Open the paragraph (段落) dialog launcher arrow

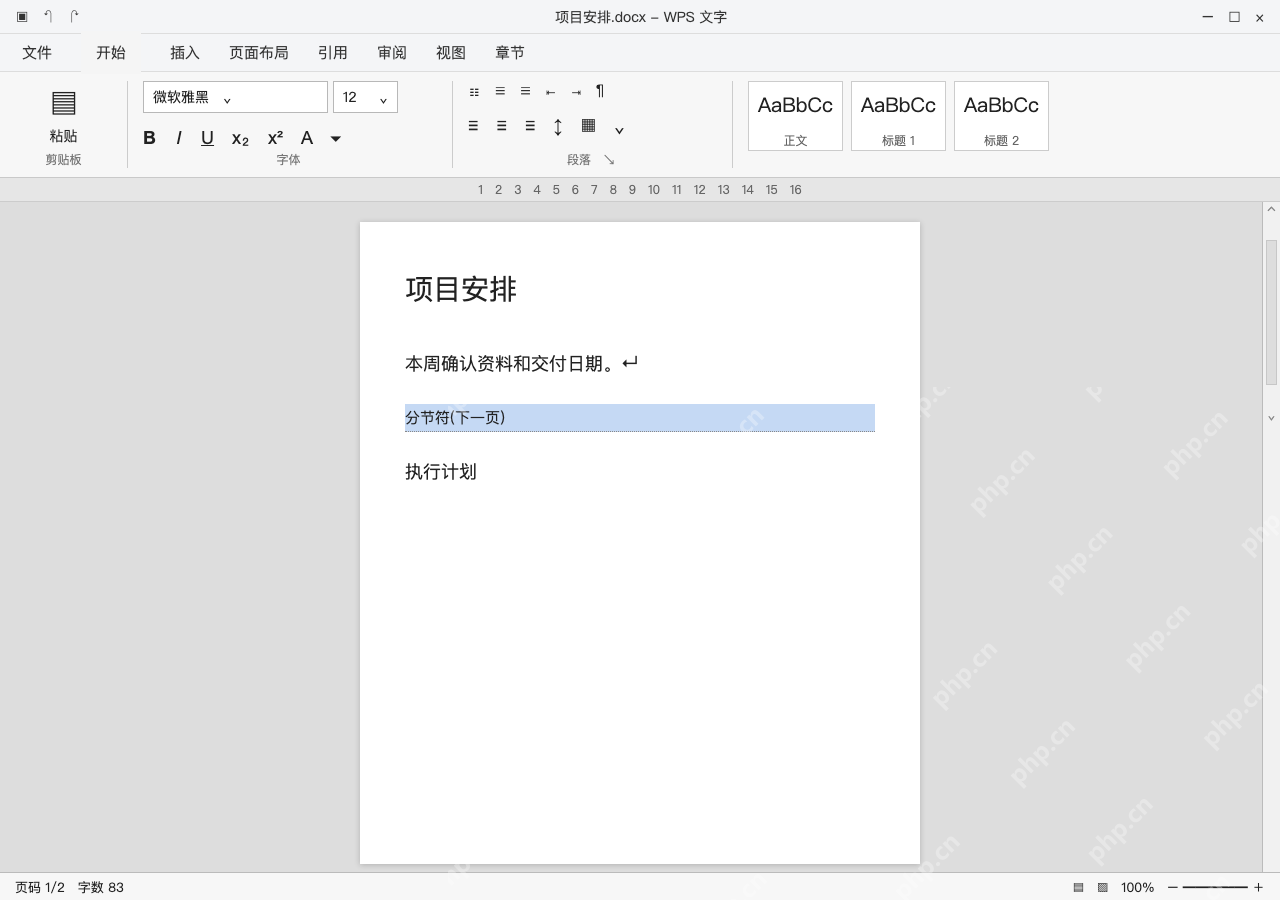609,160
